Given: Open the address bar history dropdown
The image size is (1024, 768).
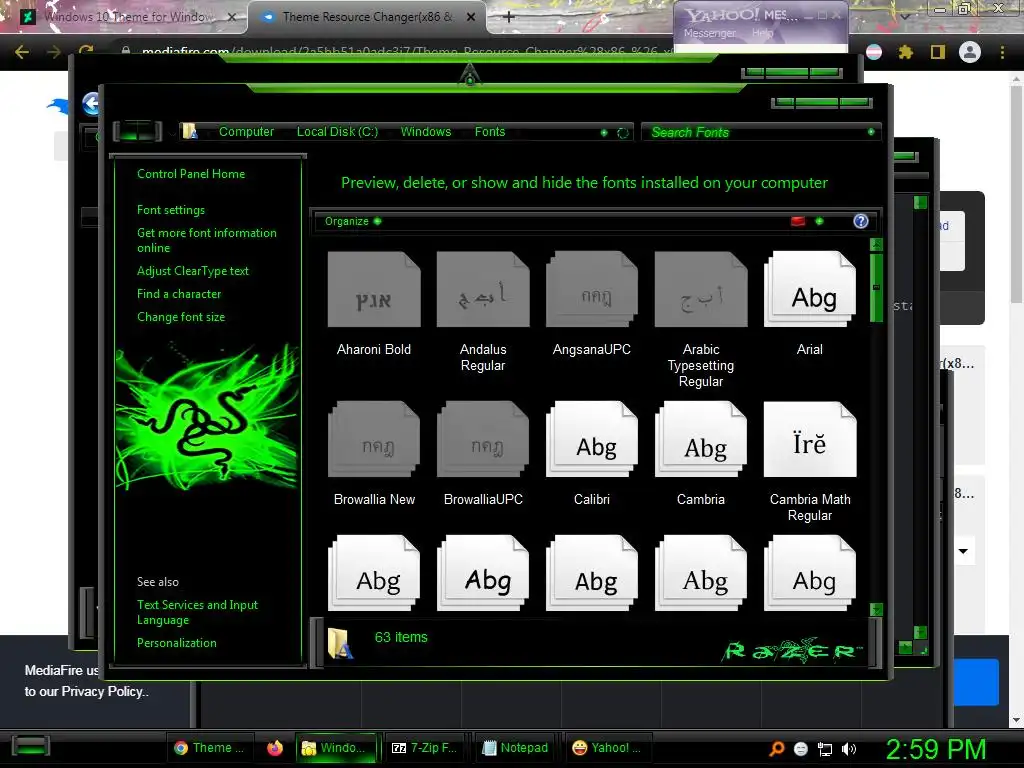Looking at the screenshot, I should 604,133.
